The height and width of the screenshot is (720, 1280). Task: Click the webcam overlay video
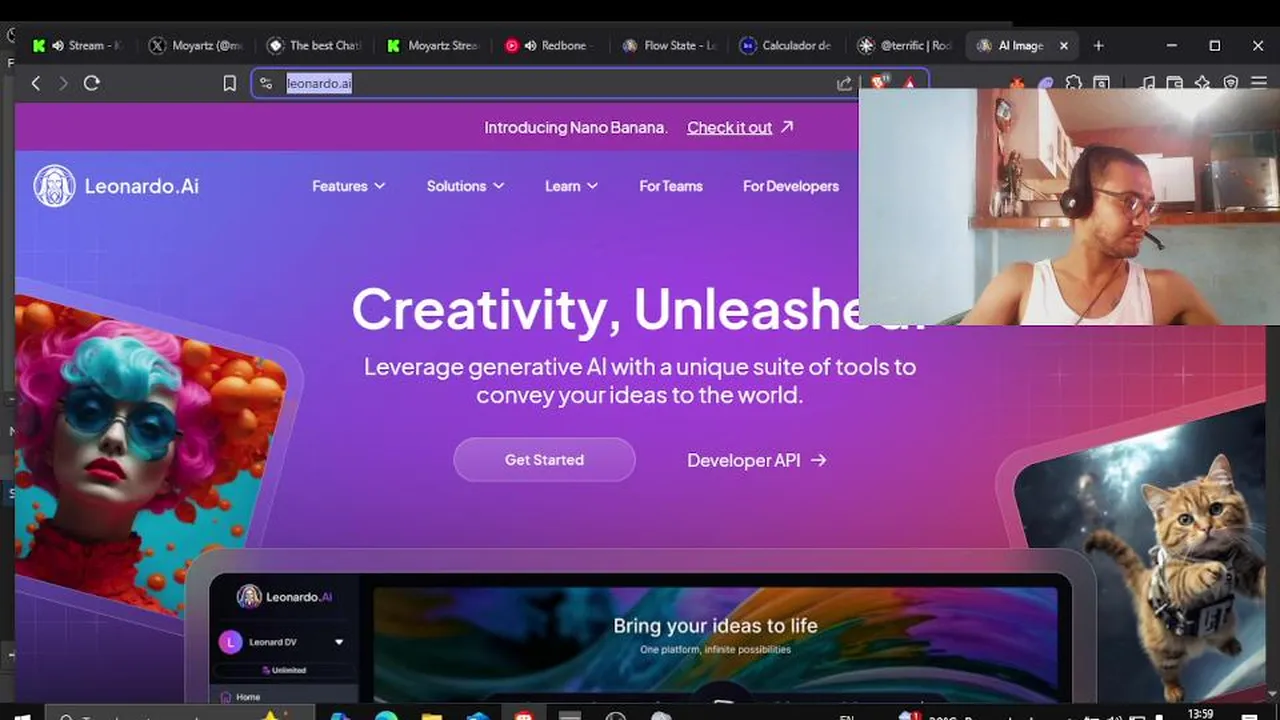click(x=1069, y=206)
